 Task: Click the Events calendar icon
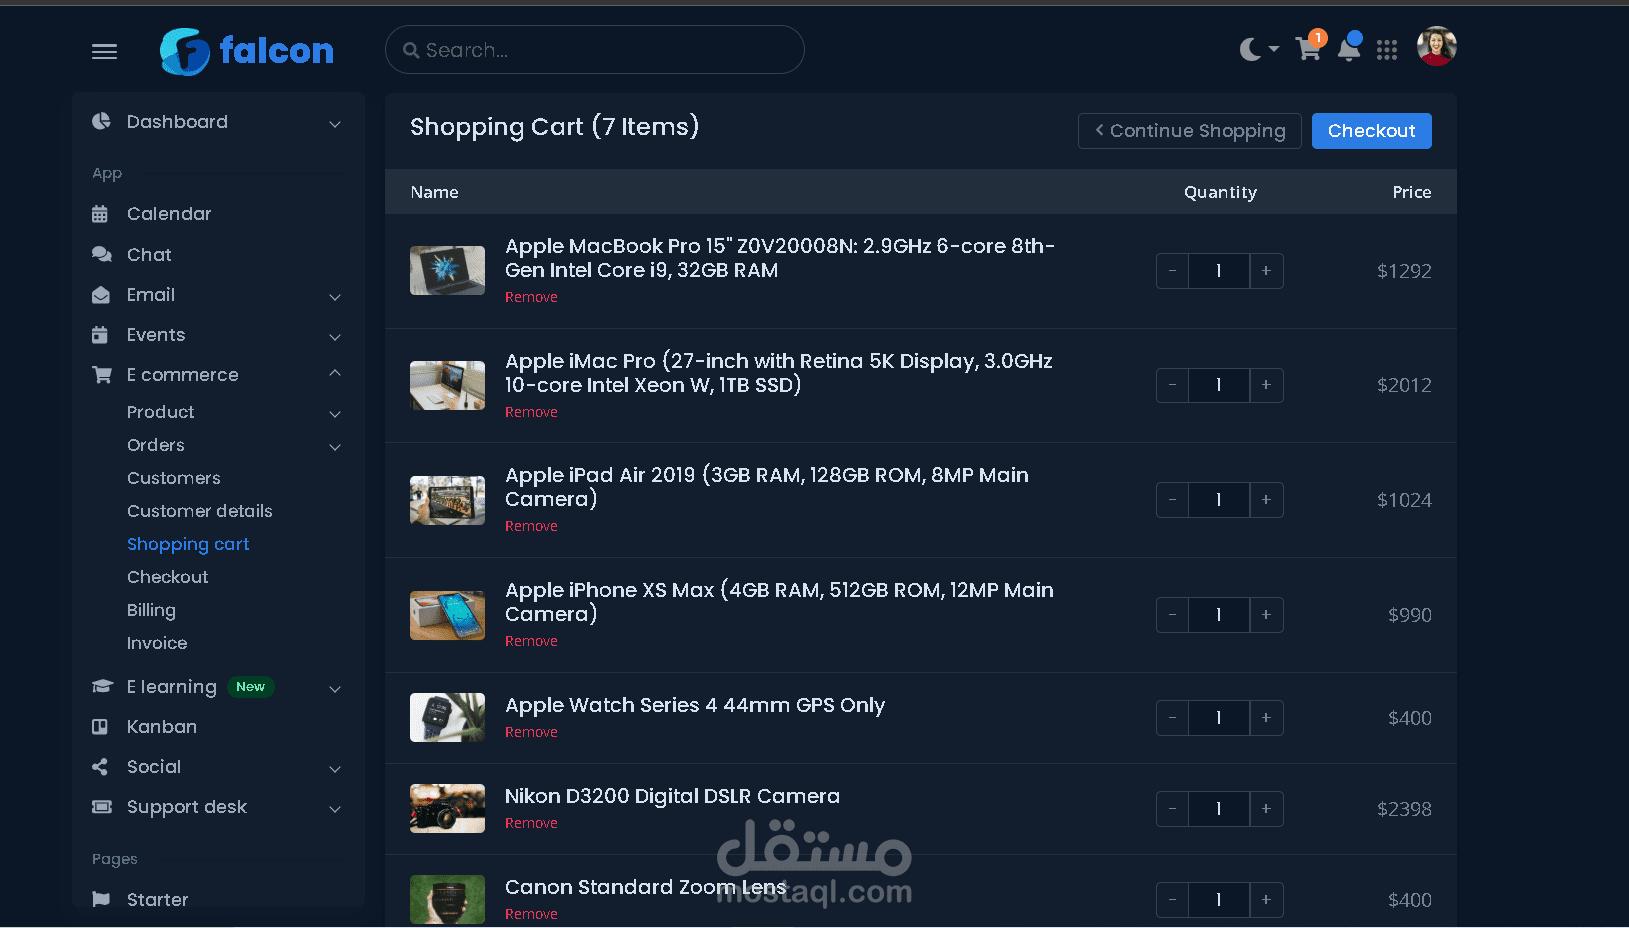100,335
